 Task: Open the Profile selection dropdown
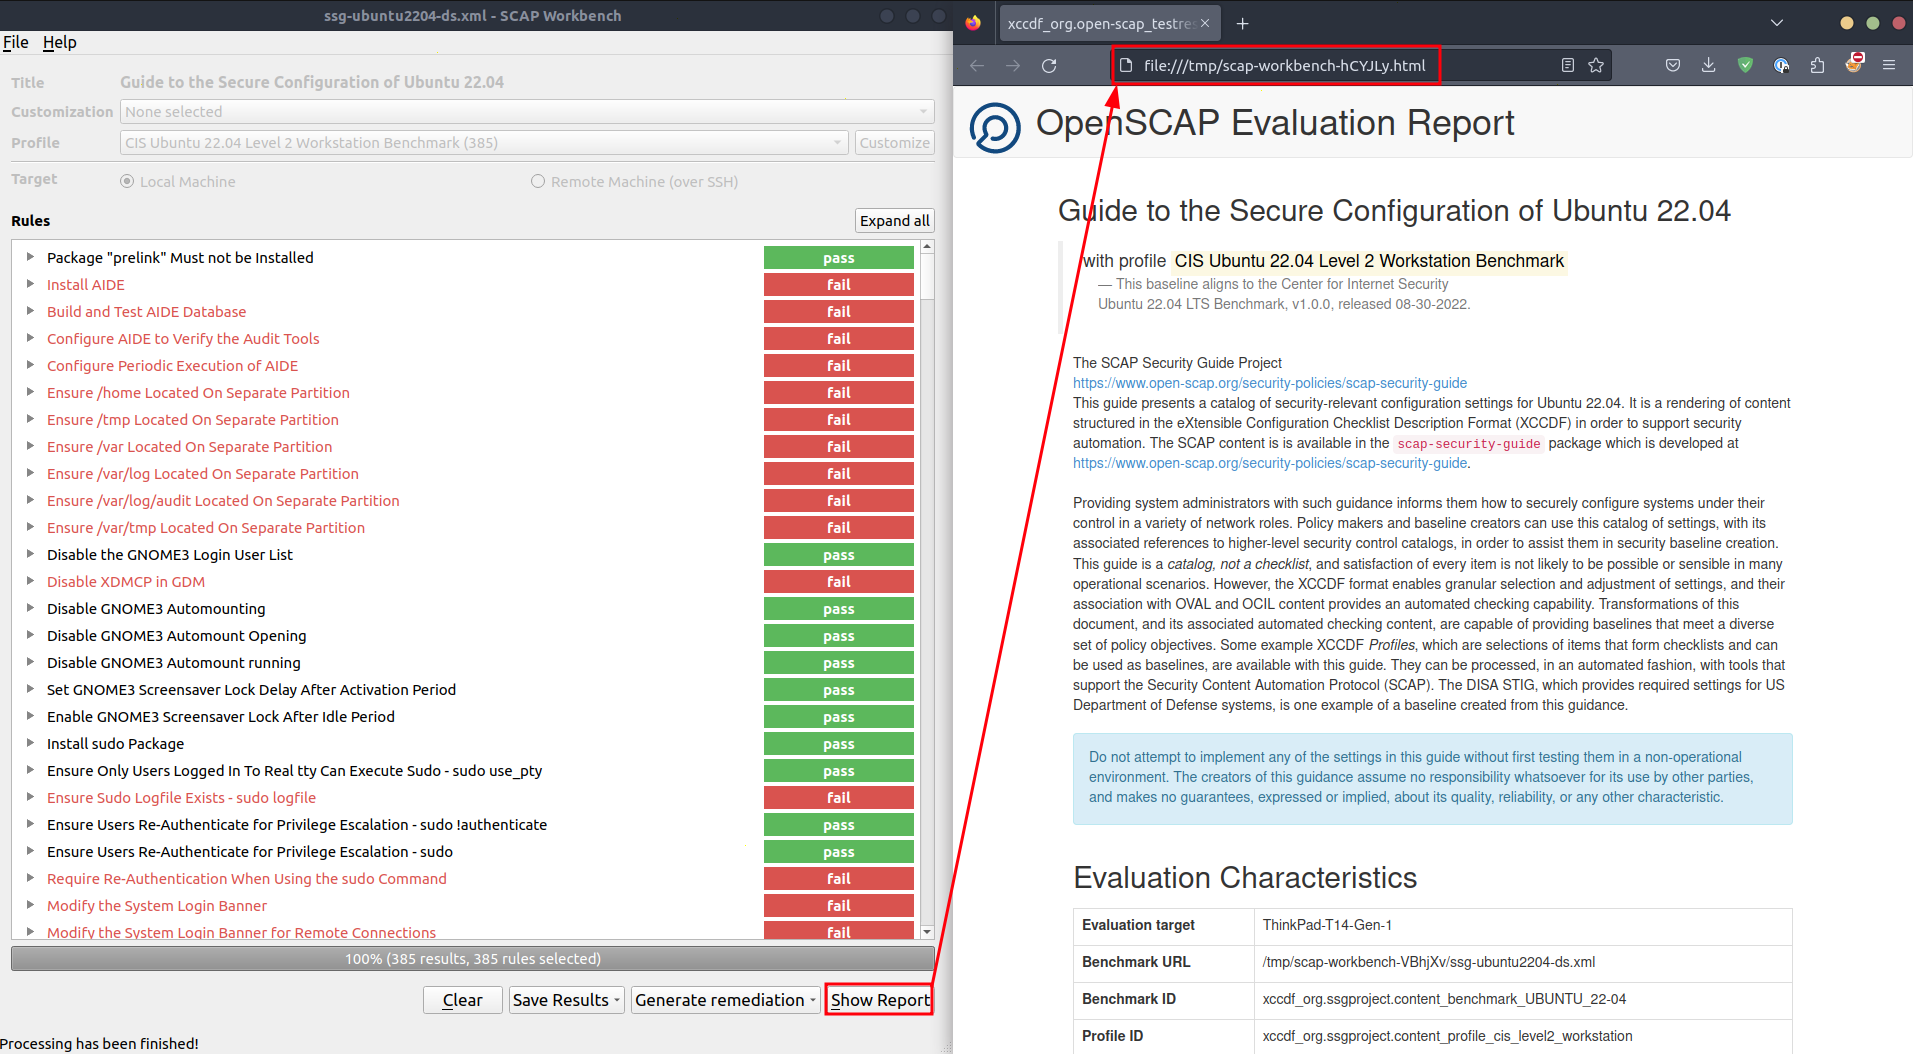tap(484, 143)
